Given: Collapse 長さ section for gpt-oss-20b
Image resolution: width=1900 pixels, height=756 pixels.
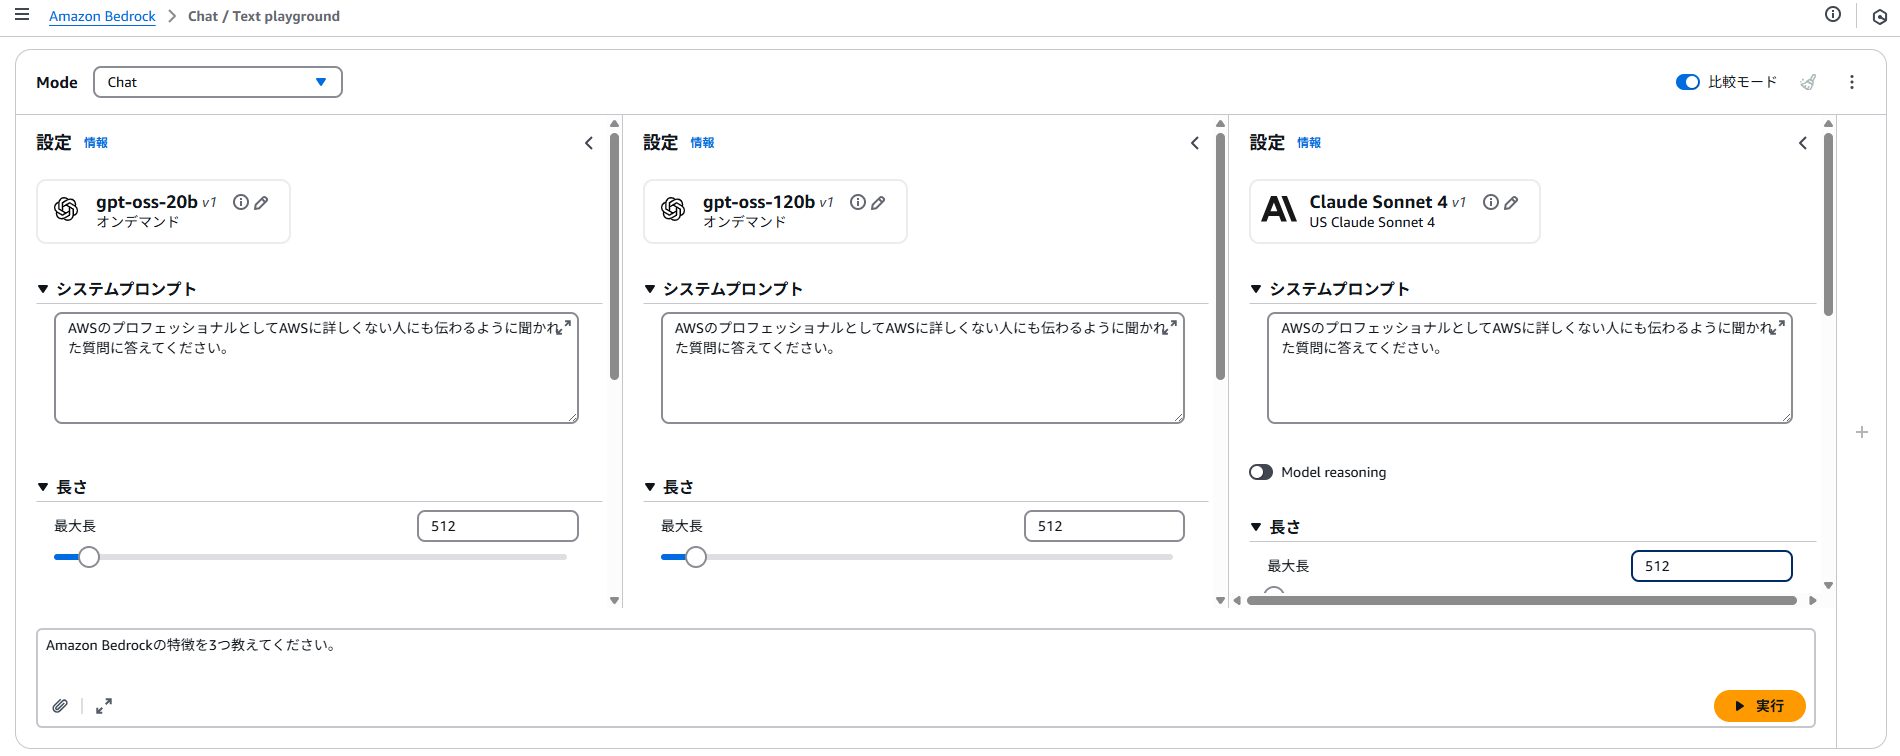Looking at the screenshot, I should click(43, 487).
